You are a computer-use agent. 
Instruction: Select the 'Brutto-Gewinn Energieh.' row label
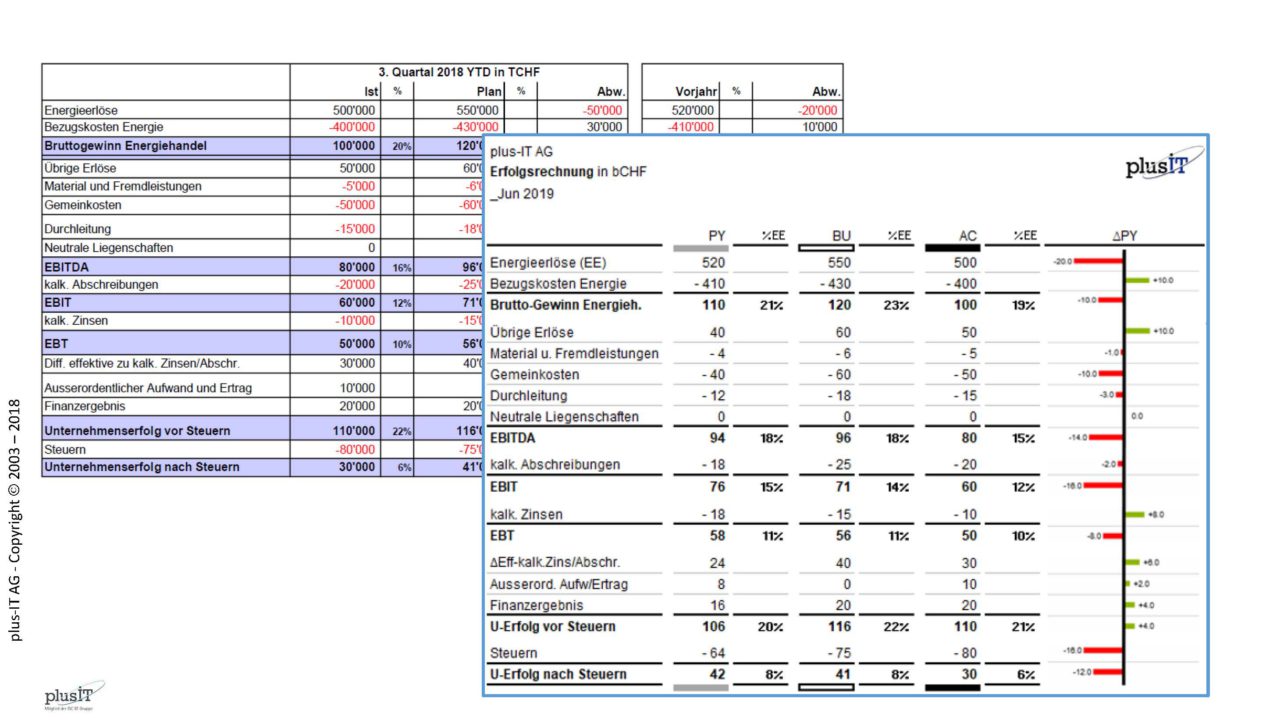(565, 304)
